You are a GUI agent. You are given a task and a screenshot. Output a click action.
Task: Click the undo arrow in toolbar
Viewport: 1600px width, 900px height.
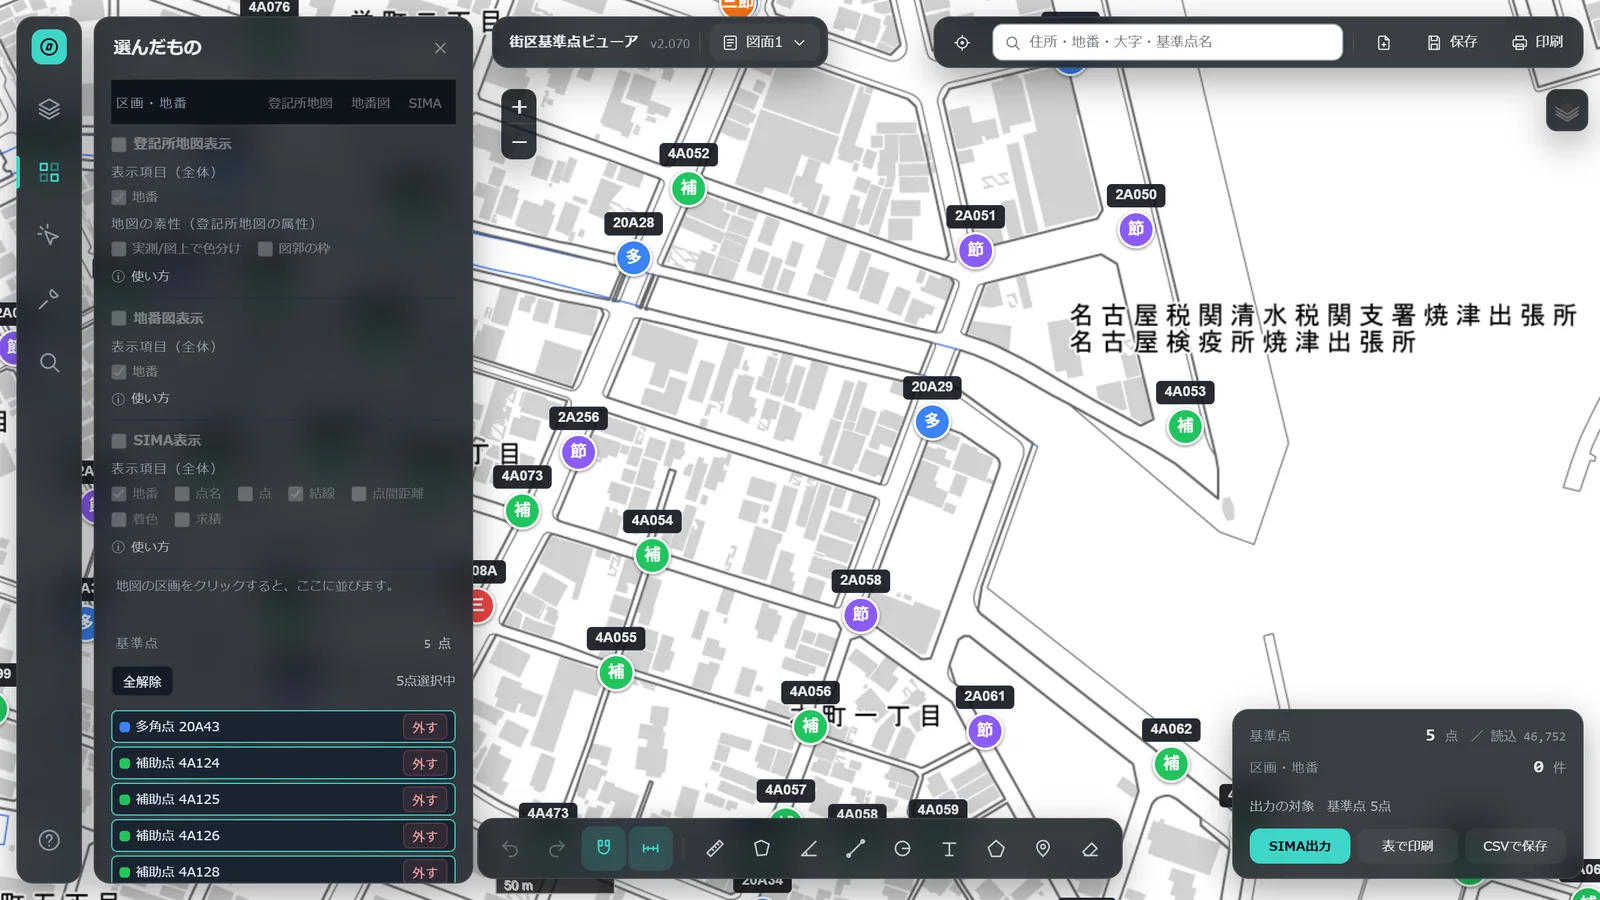(510, 849)
